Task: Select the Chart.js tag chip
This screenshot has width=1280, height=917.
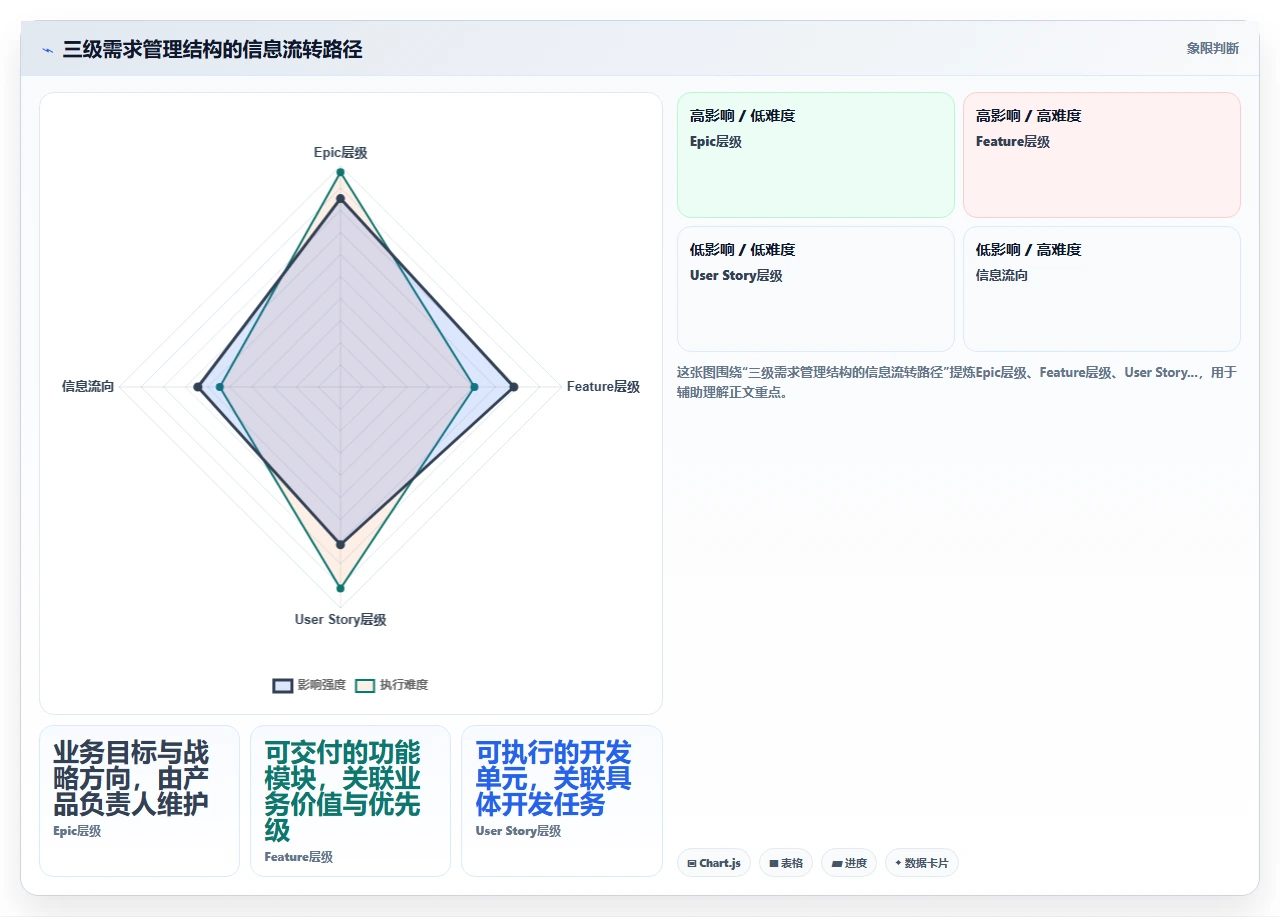Action: click(714, 863)
